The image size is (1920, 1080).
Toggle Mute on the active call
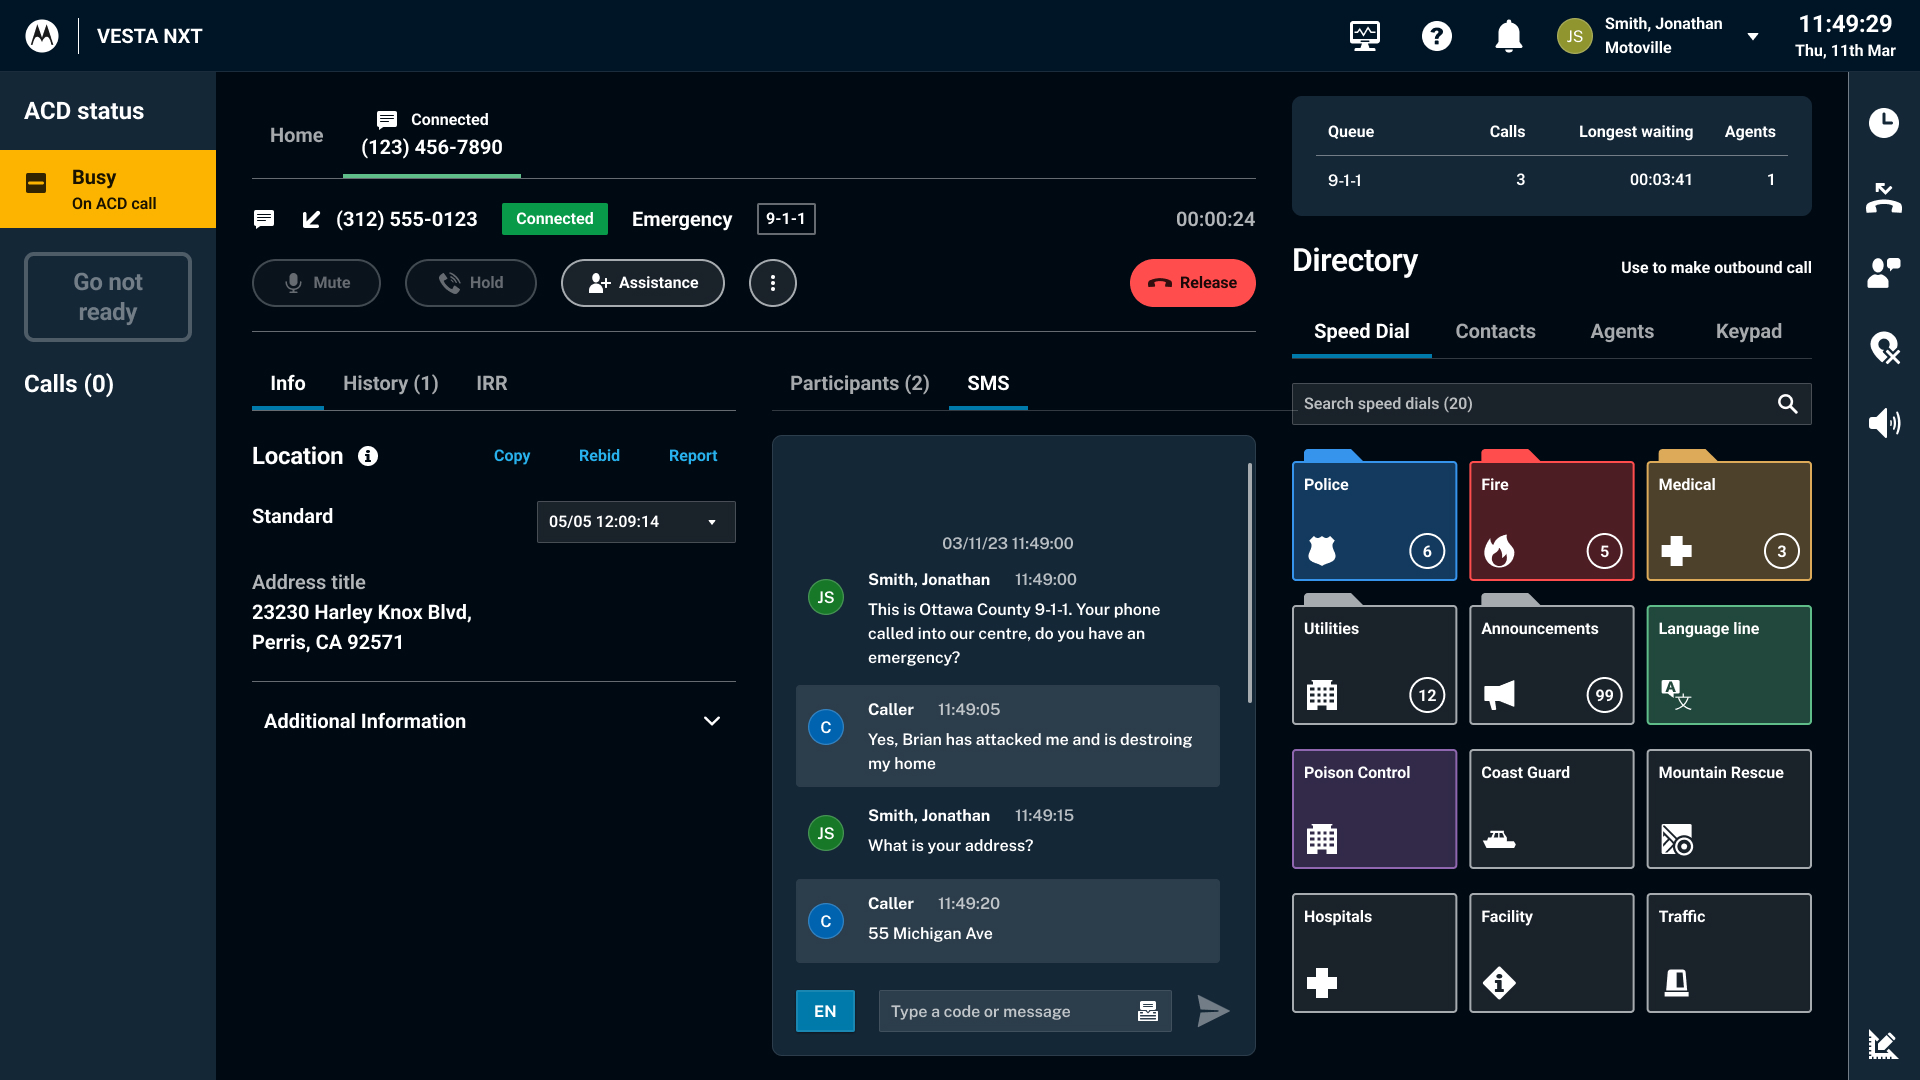tap(316, 283)
